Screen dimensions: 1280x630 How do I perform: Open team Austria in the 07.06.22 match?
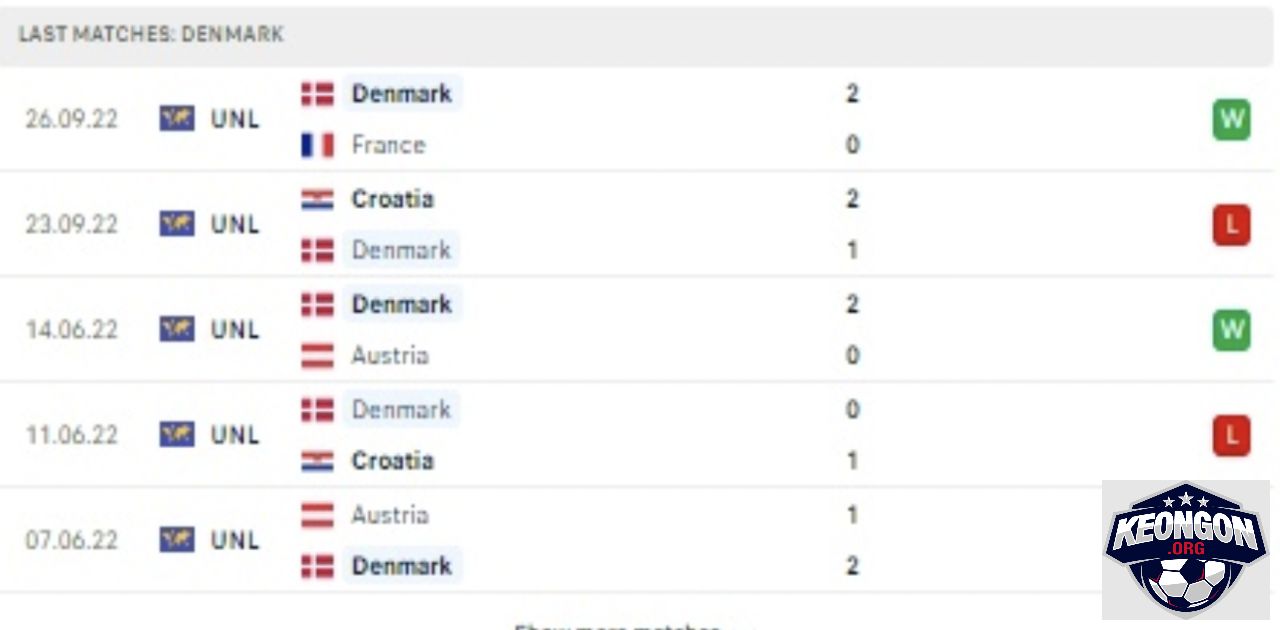[390, 515]
